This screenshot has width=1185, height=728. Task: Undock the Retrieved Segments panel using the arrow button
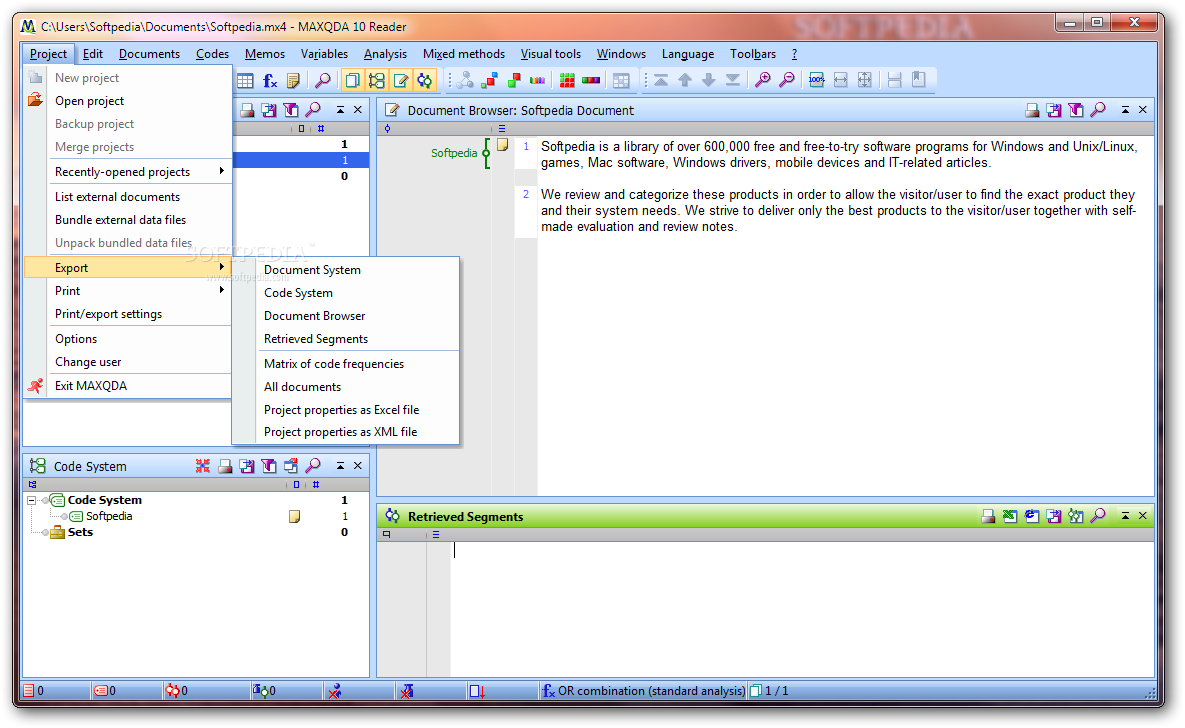tap(1125, 516)
